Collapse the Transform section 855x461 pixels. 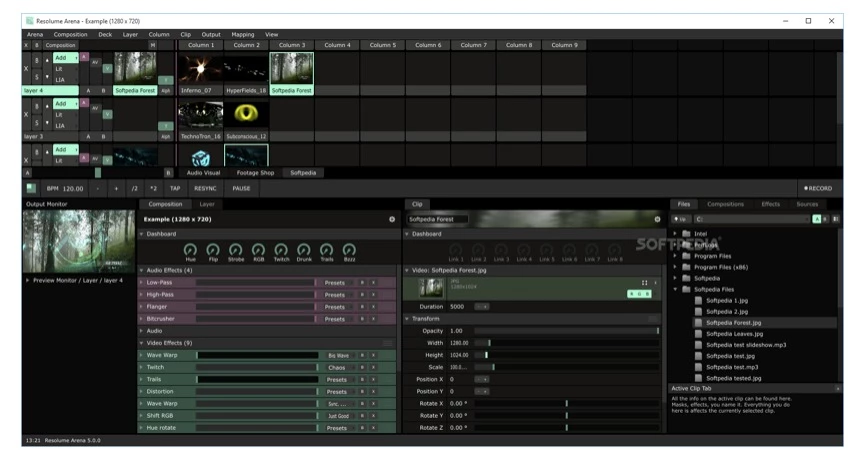[407, 319]
